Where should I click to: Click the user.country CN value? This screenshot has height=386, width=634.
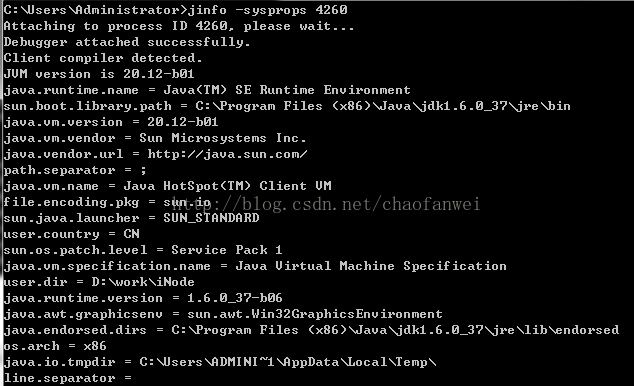(131, 234)
